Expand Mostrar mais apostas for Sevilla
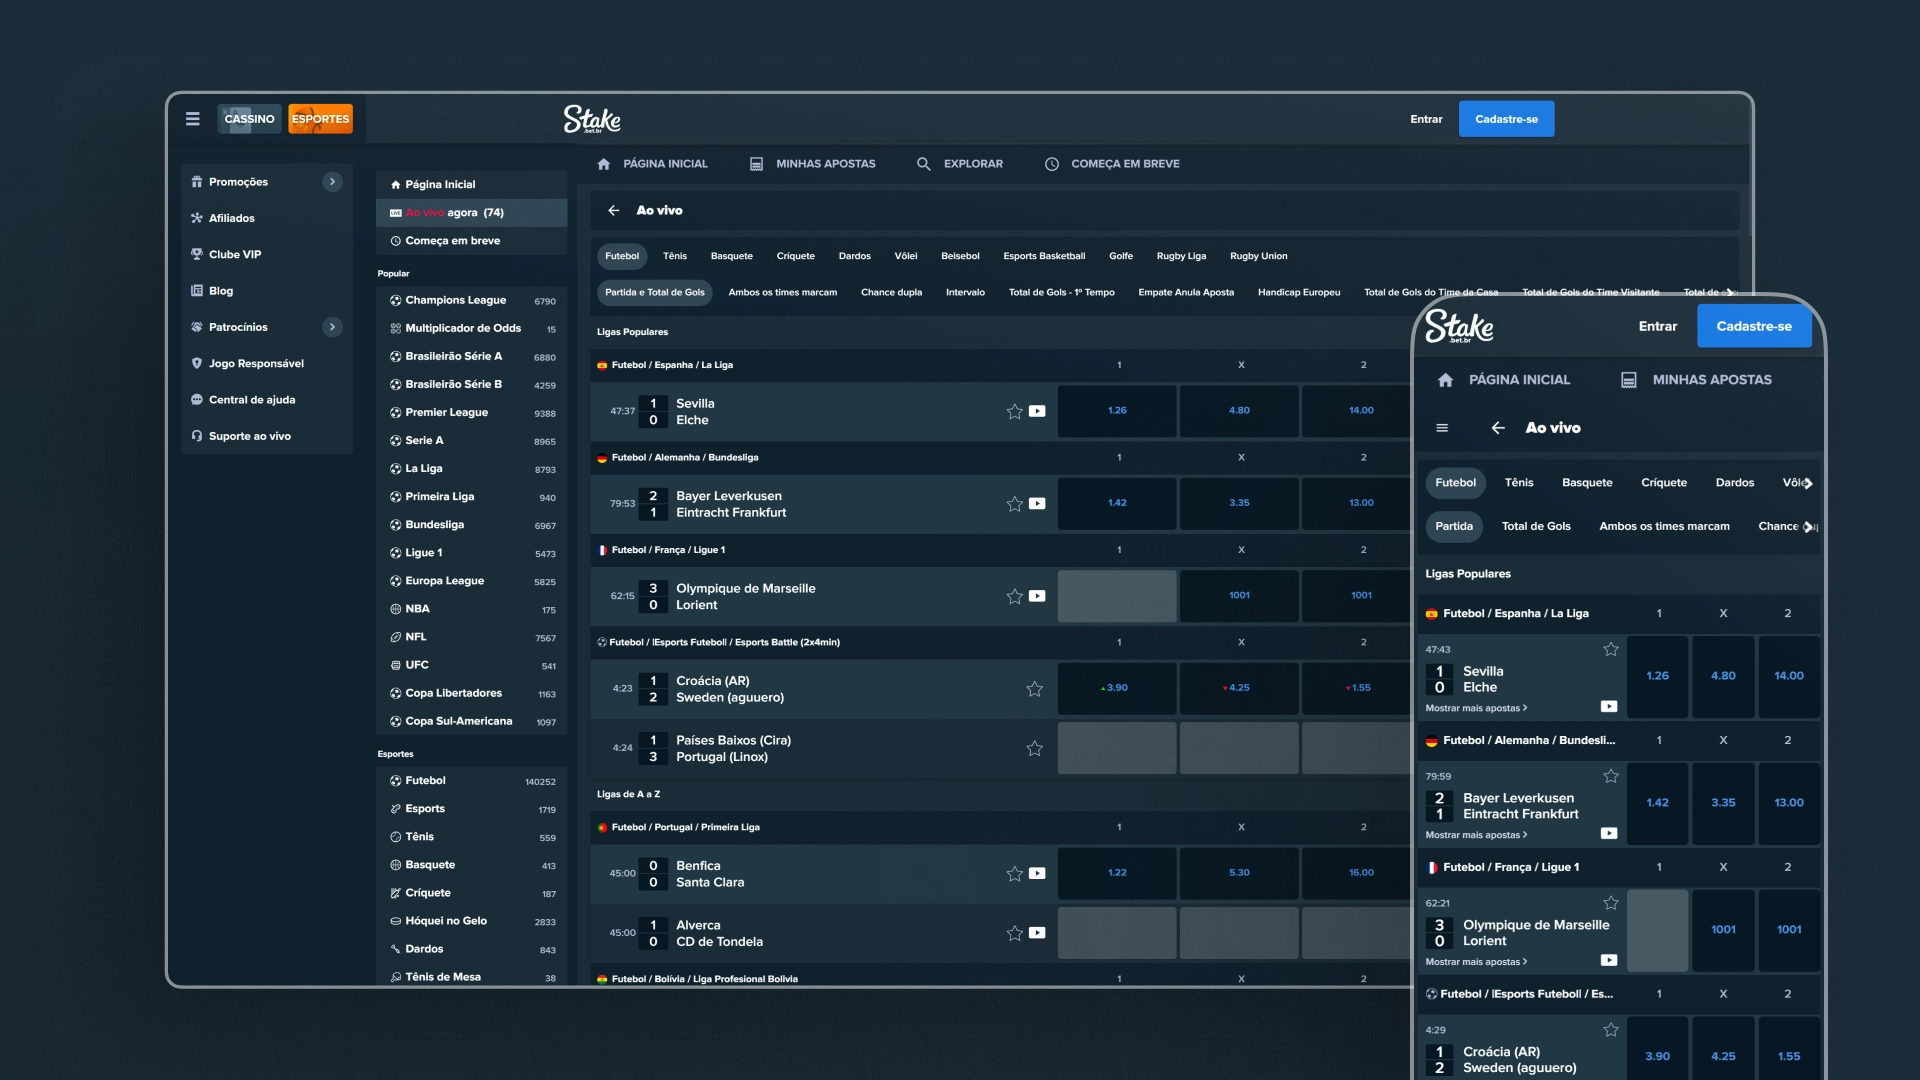1920x1080 pixels. tap(1477, 707)
